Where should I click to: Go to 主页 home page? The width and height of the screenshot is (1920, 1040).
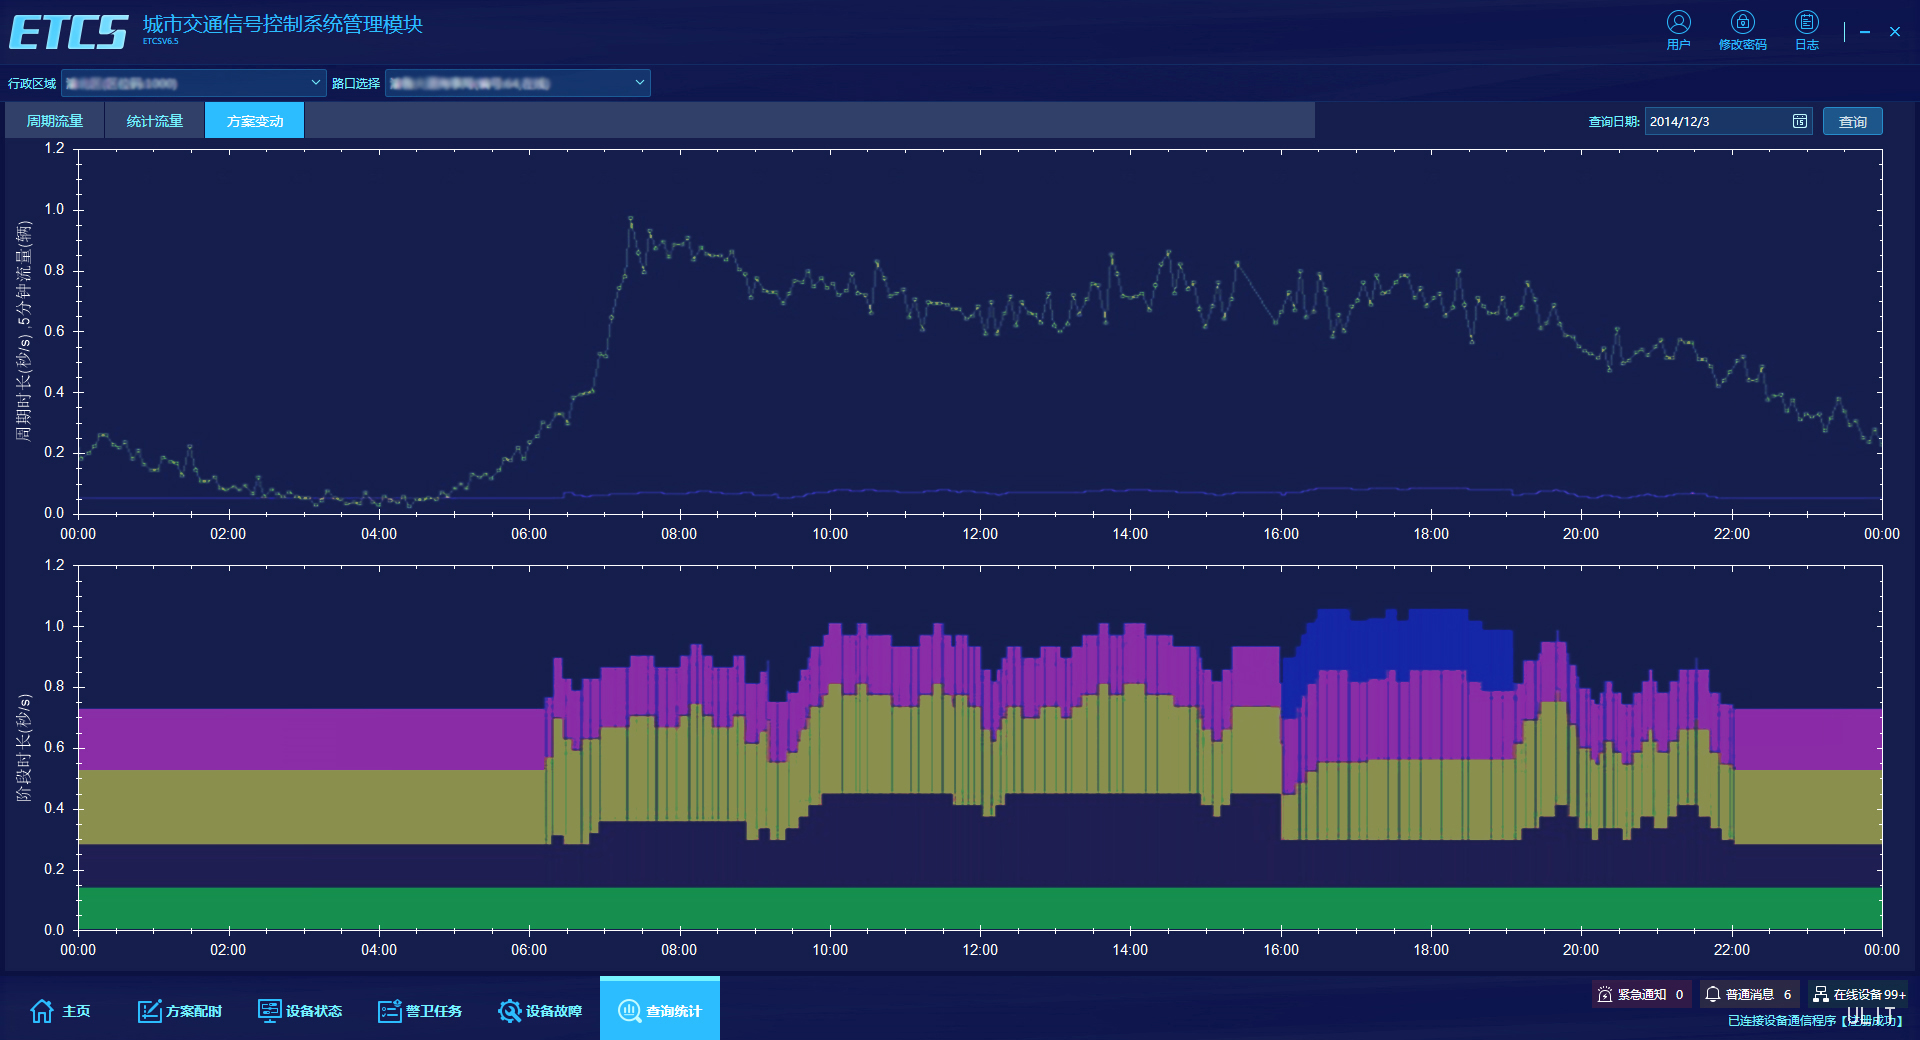(x=60, y=1011)
